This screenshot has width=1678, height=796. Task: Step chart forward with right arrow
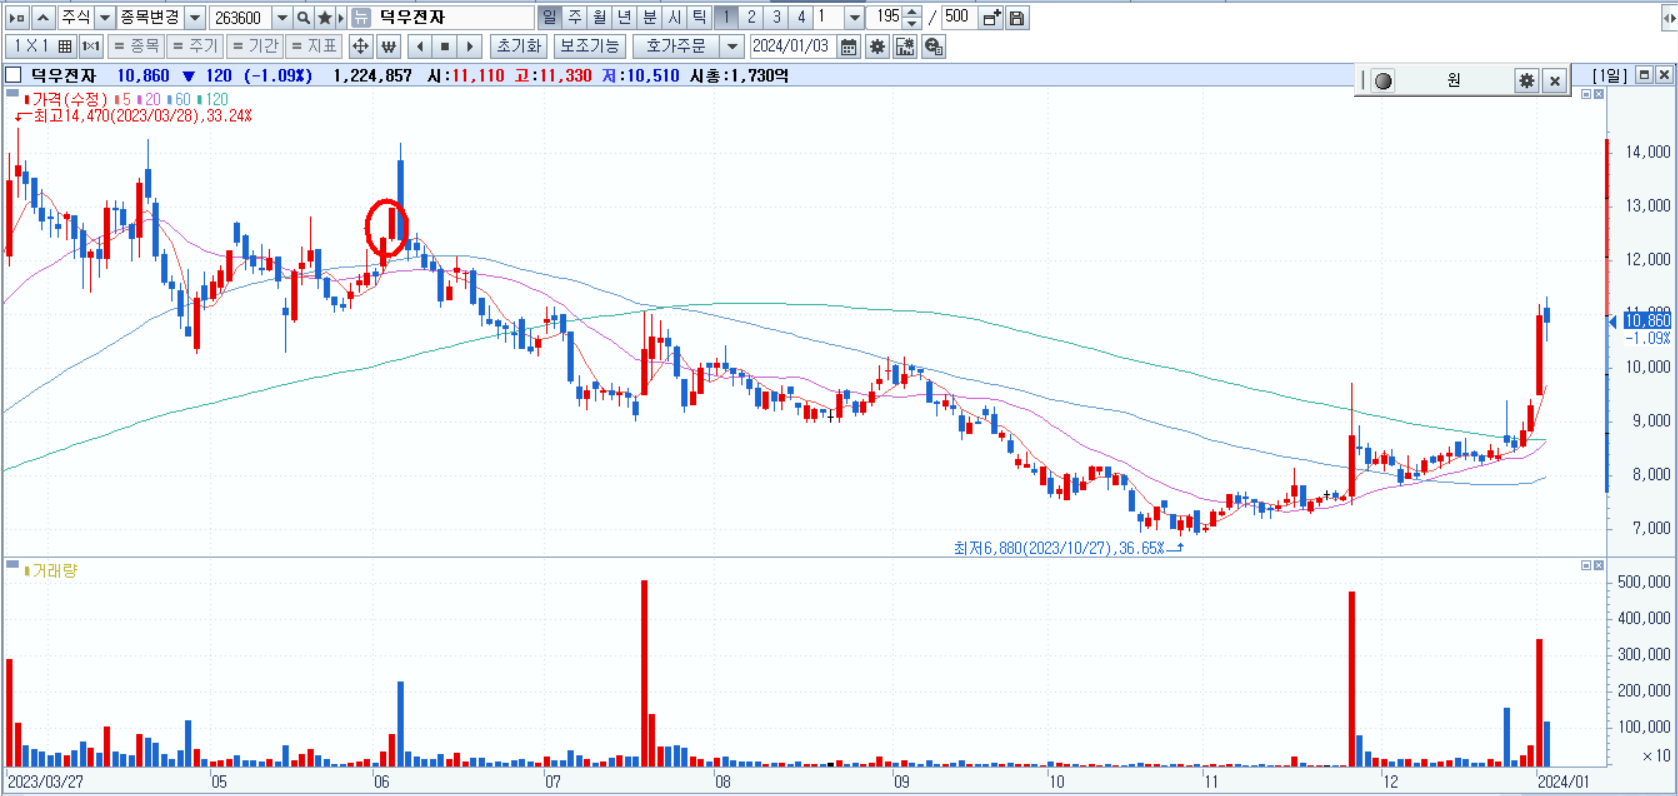point(470,46)
